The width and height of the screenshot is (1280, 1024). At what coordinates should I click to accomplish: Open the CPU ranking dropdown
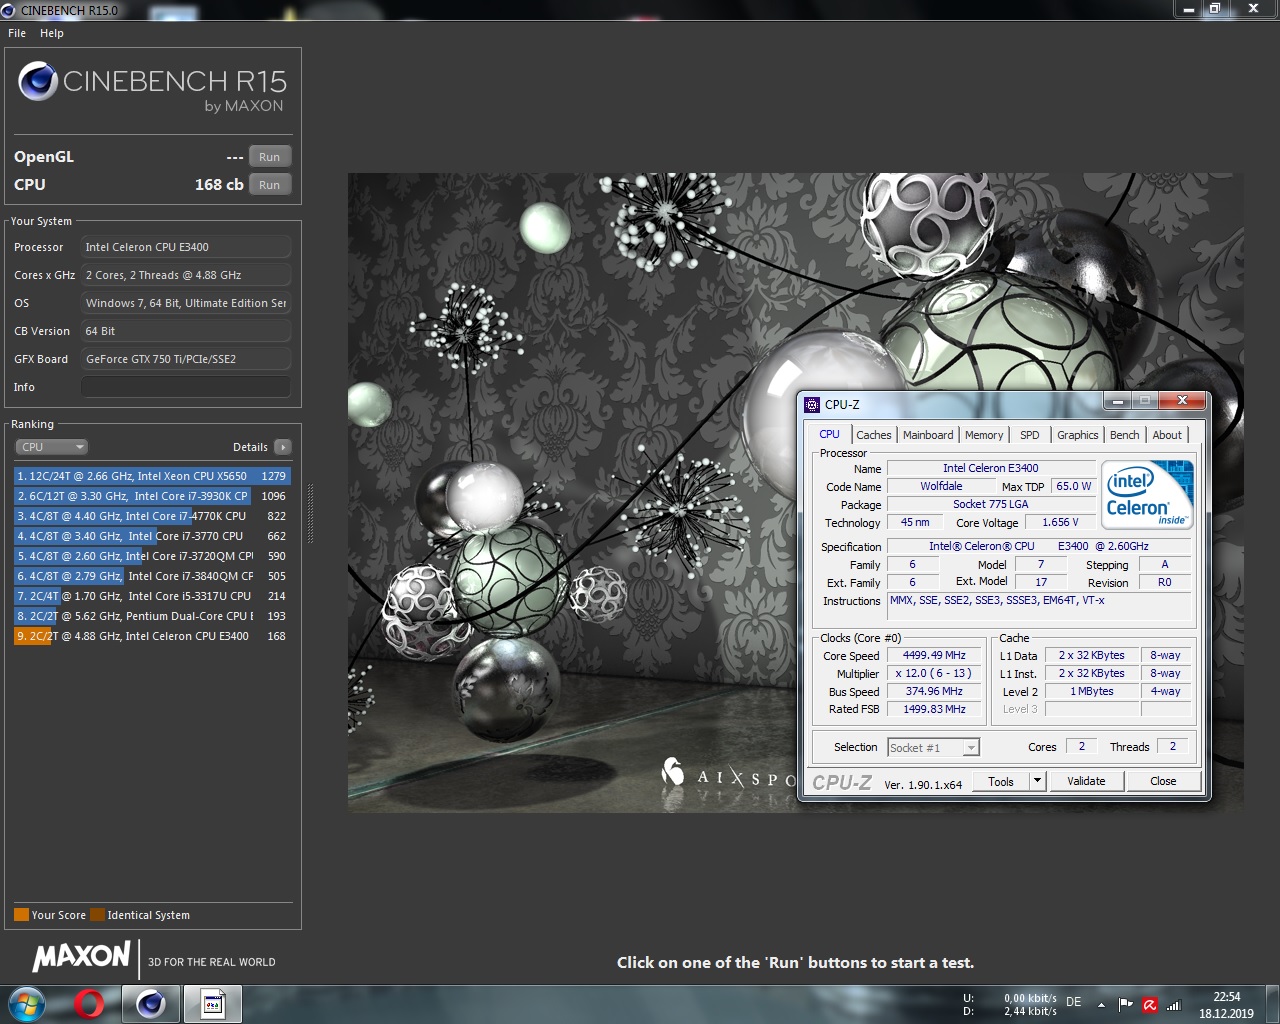point(52,447)
